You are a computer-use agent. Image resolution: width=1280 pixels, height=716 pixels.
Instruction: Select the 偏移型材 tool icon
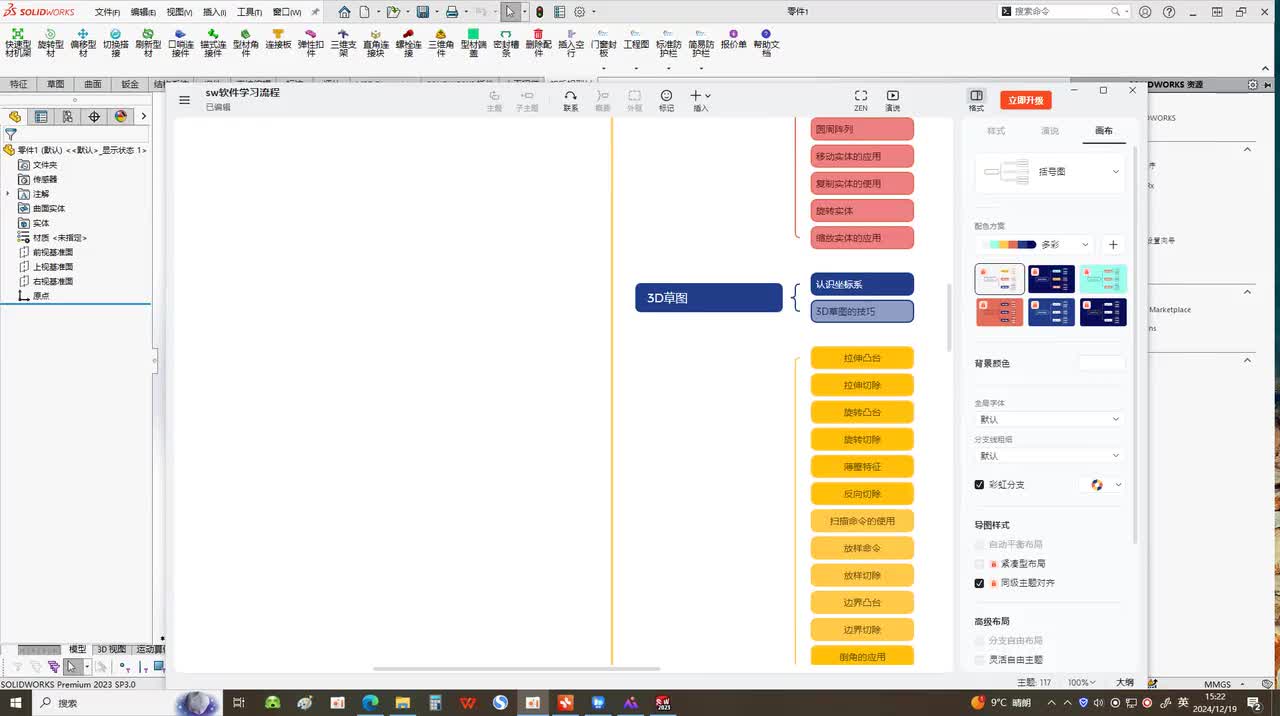pyautogui.click(x=83, y=43)
